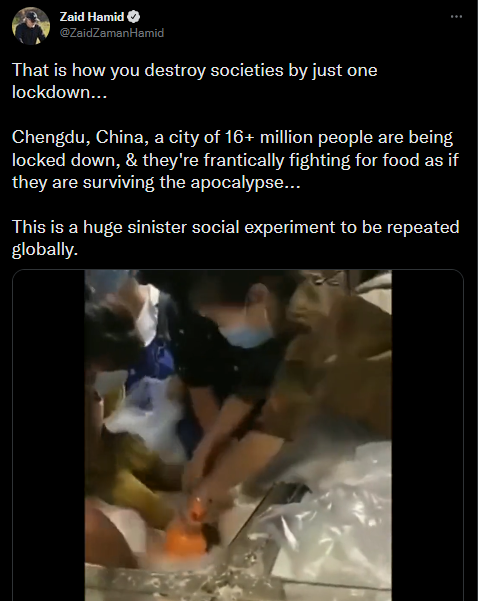
Task: Click the sentence 'This is a huge sinister social experiment'
Action: click(x=173, y=227)
